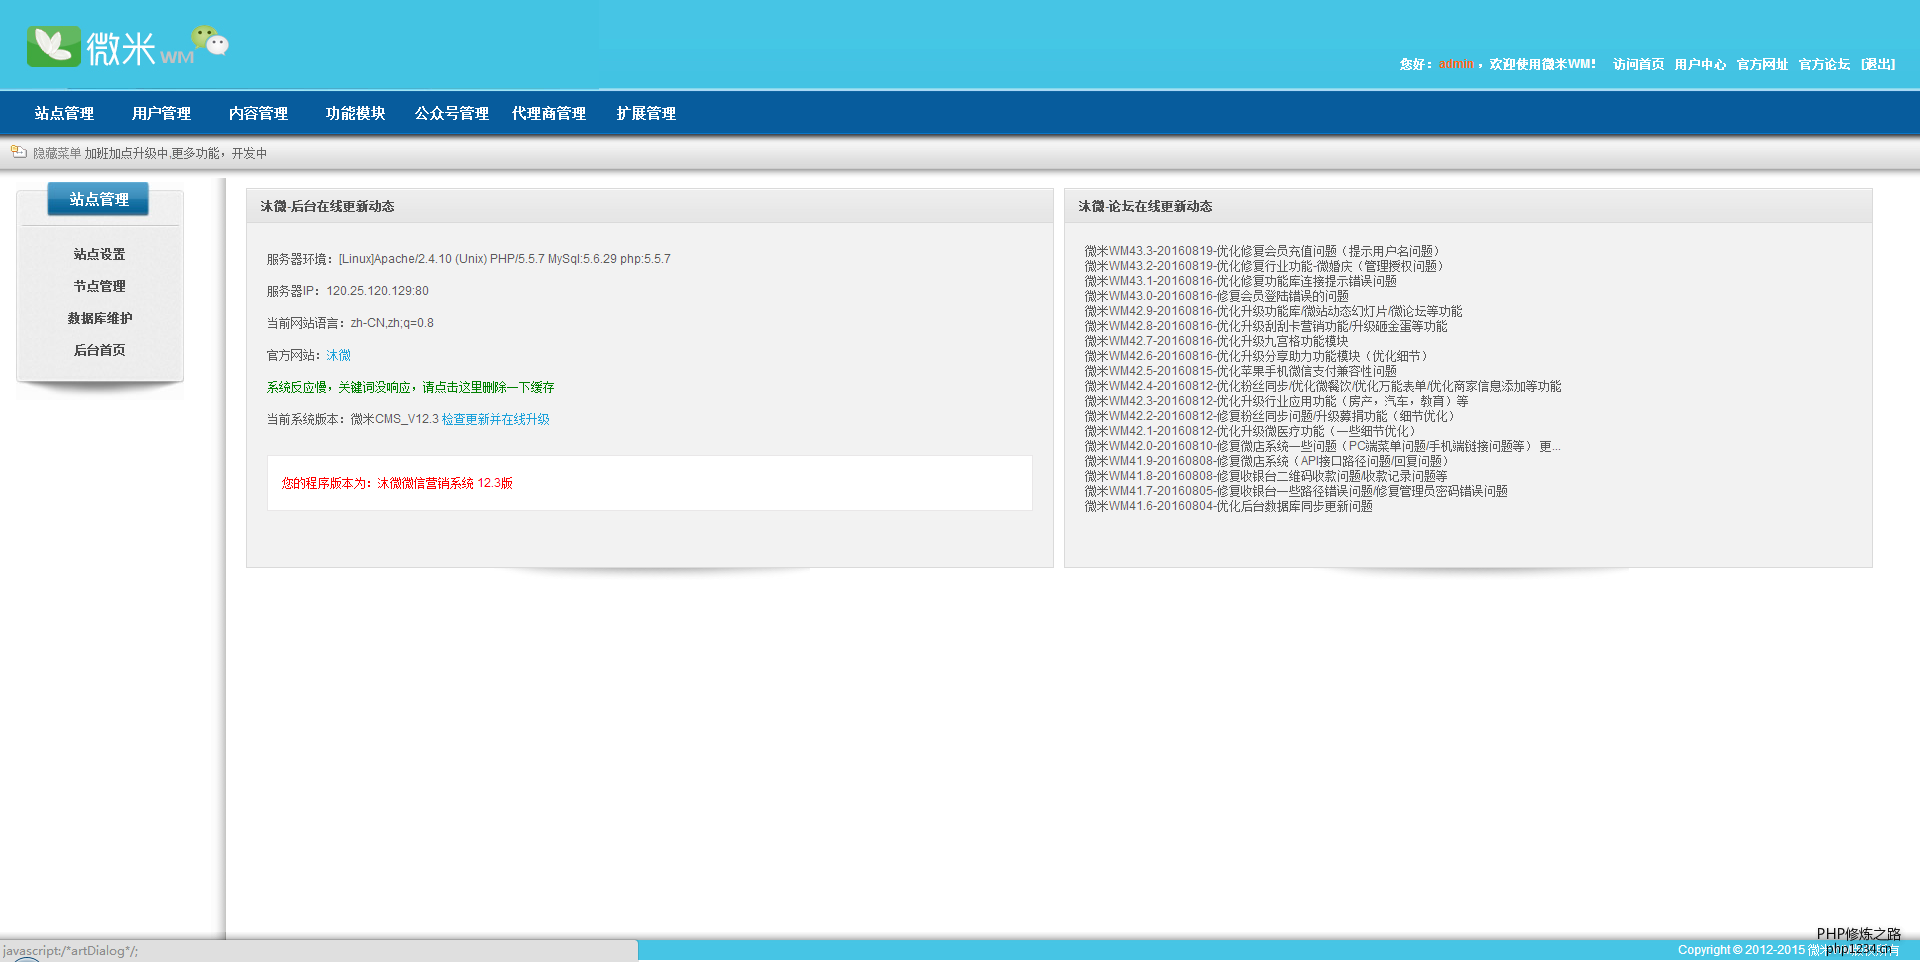Image resolution: width=1920 pixels, height=962 pixels.
Task: Click changelog entry 微米WM43.3-20160819
Action: 1264,251
